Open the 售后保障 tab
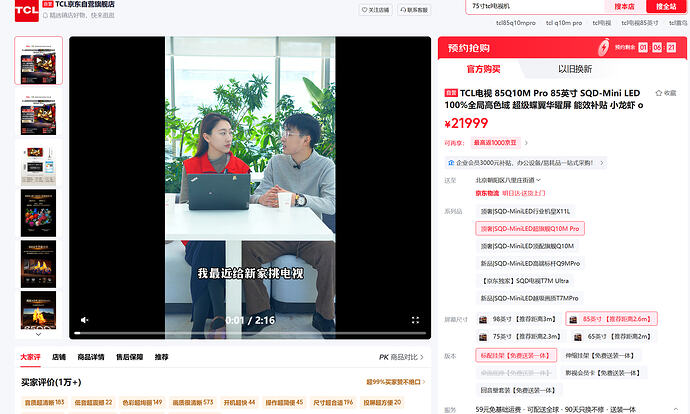This screenshot has width=690, height=414. click(x=129, y=357)
